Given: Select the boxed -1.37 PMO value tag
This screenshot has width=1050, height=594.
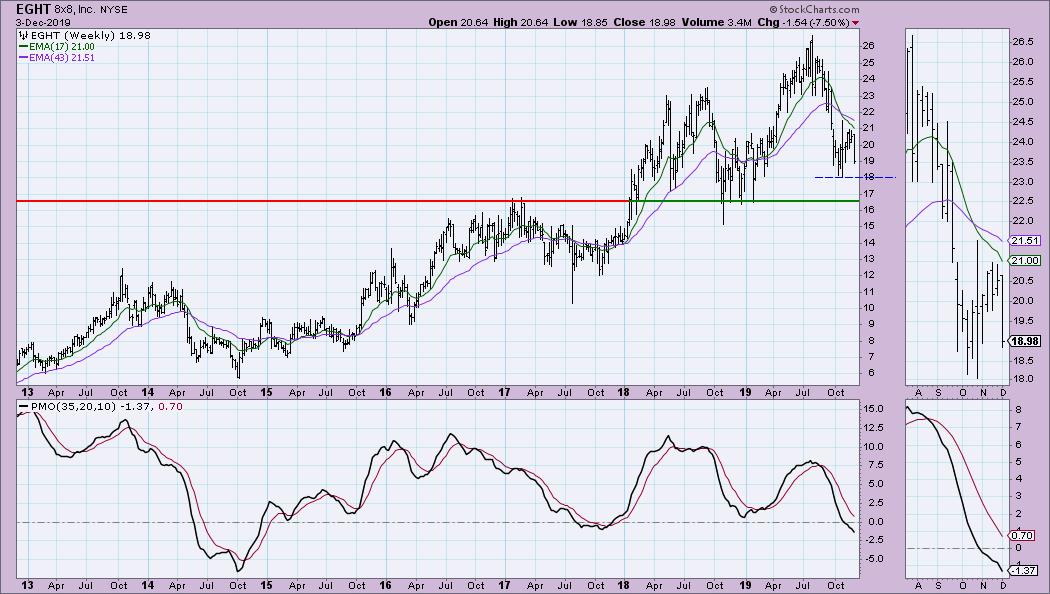Looking at the screenshot, I should pos(1023,571).
